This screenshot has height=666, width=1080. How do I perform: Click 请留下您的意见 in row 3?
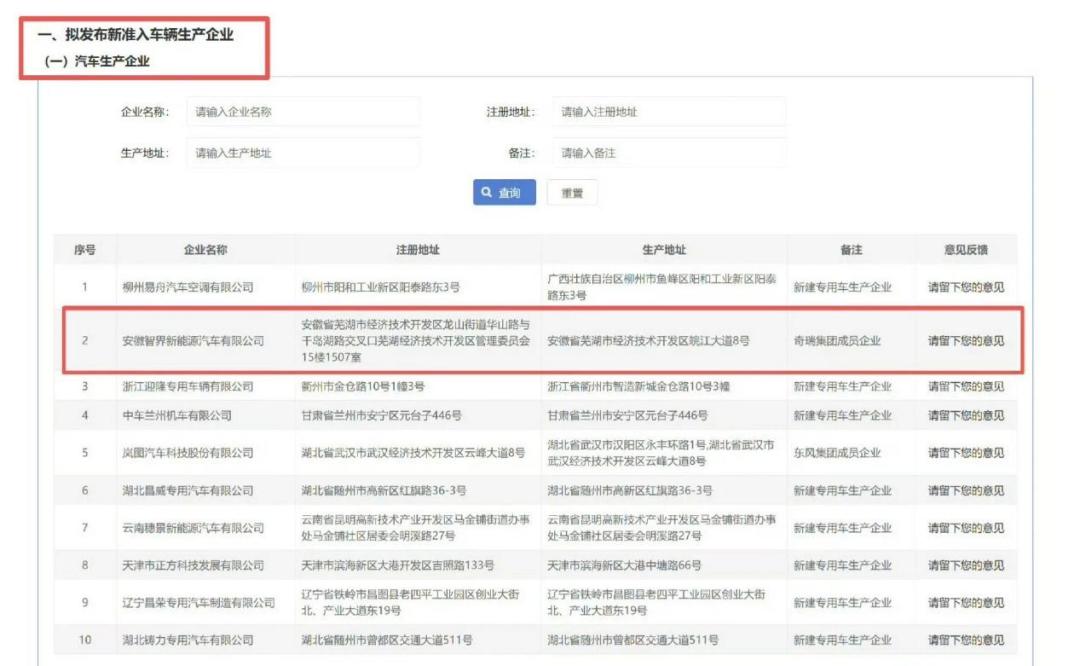[x=966, y=386]
